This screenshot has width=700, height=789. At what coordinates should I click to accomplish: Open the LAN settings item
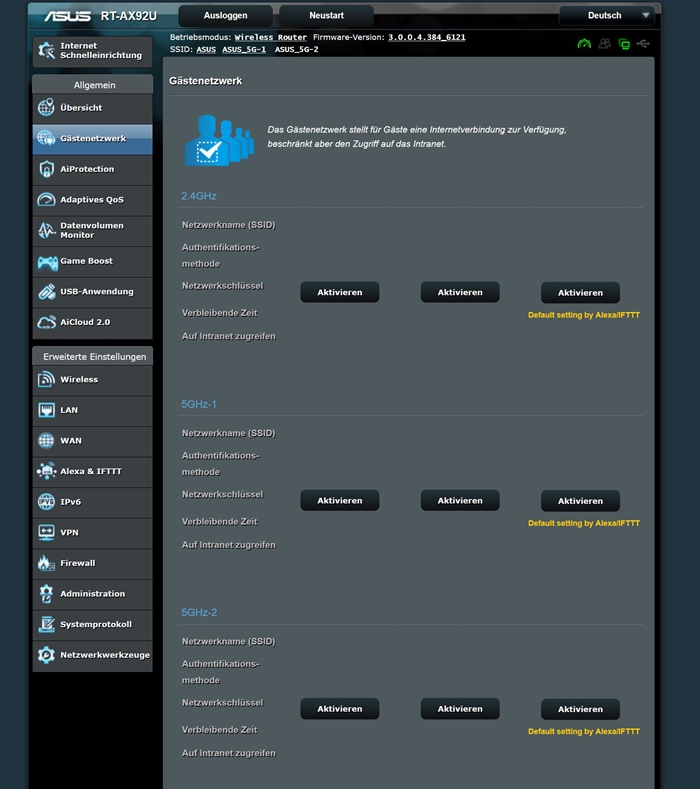click(x=93, y=410)
